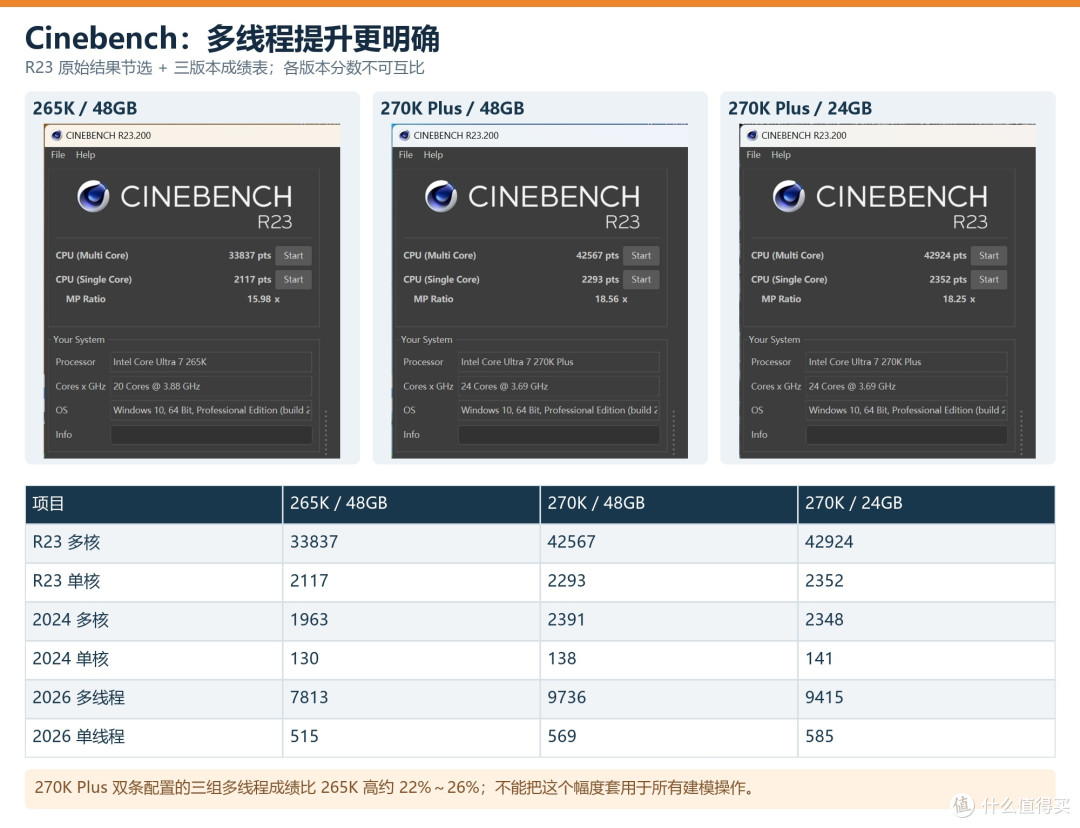Open File menu in 270K Plus / 48GB window
1080x828 pixels.
click(x=406, y=154)
